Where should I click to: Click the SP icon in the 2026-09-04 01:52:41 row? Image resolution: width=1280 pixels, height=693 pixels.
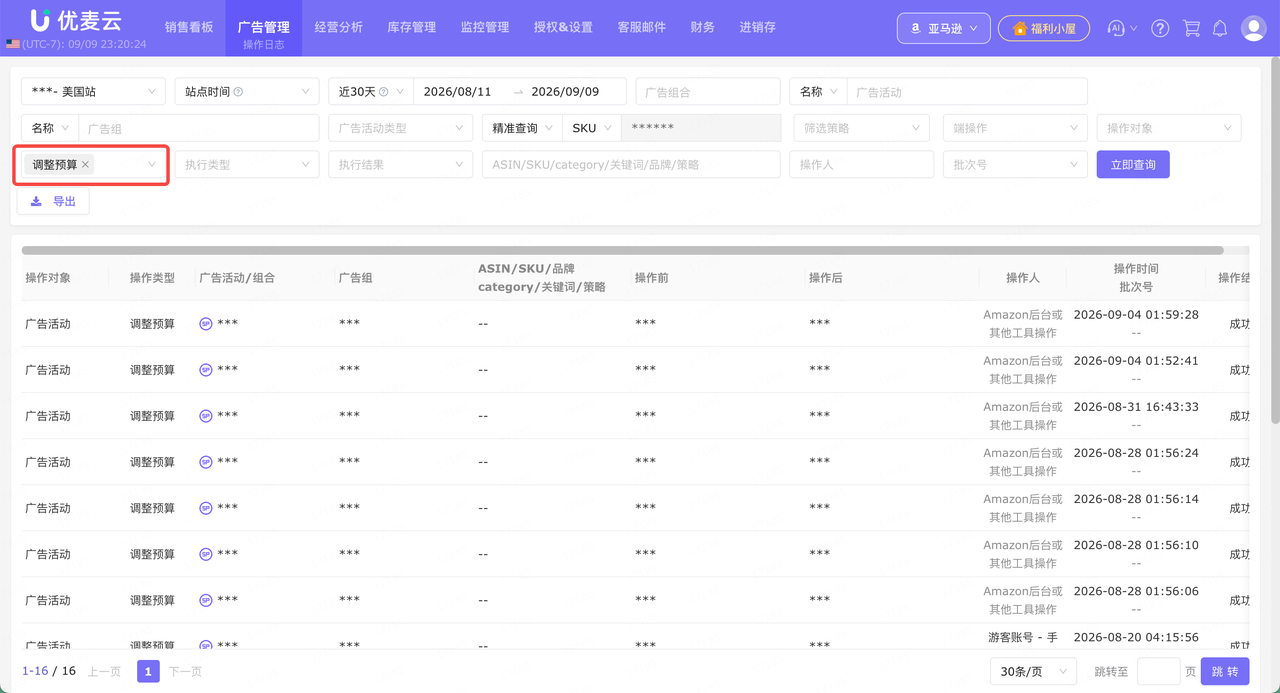click(206, 370)
